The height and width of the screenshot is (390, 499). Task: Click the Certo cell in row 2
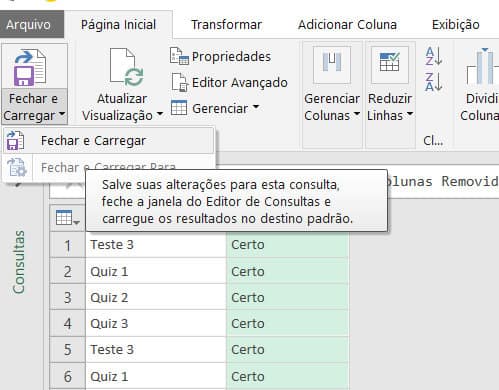pyautogui.click(x=287, y=271)
